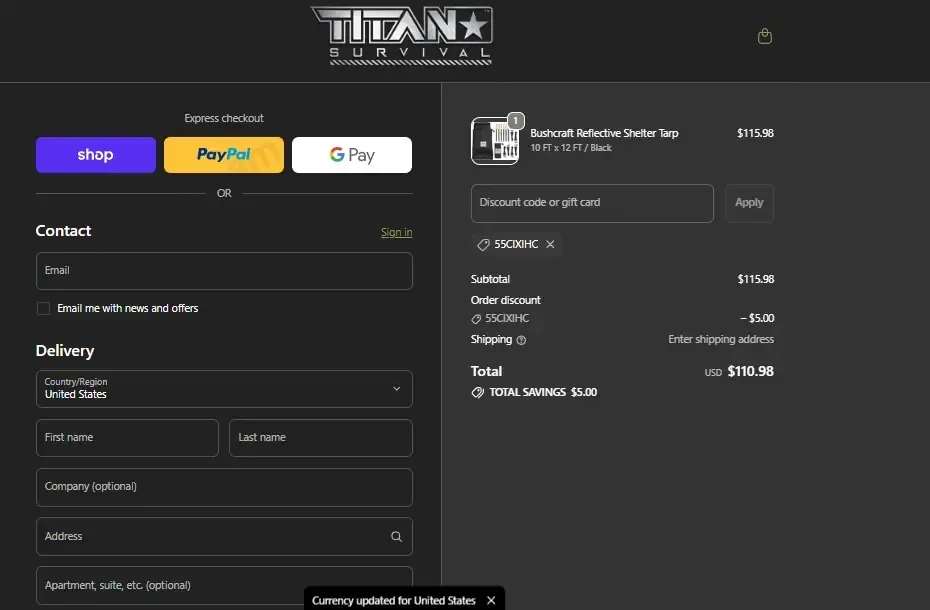Image resolution: width=930 pixels, height=610 pixels.
Task: Click the Discount code or gift card field
Action: 592,203
